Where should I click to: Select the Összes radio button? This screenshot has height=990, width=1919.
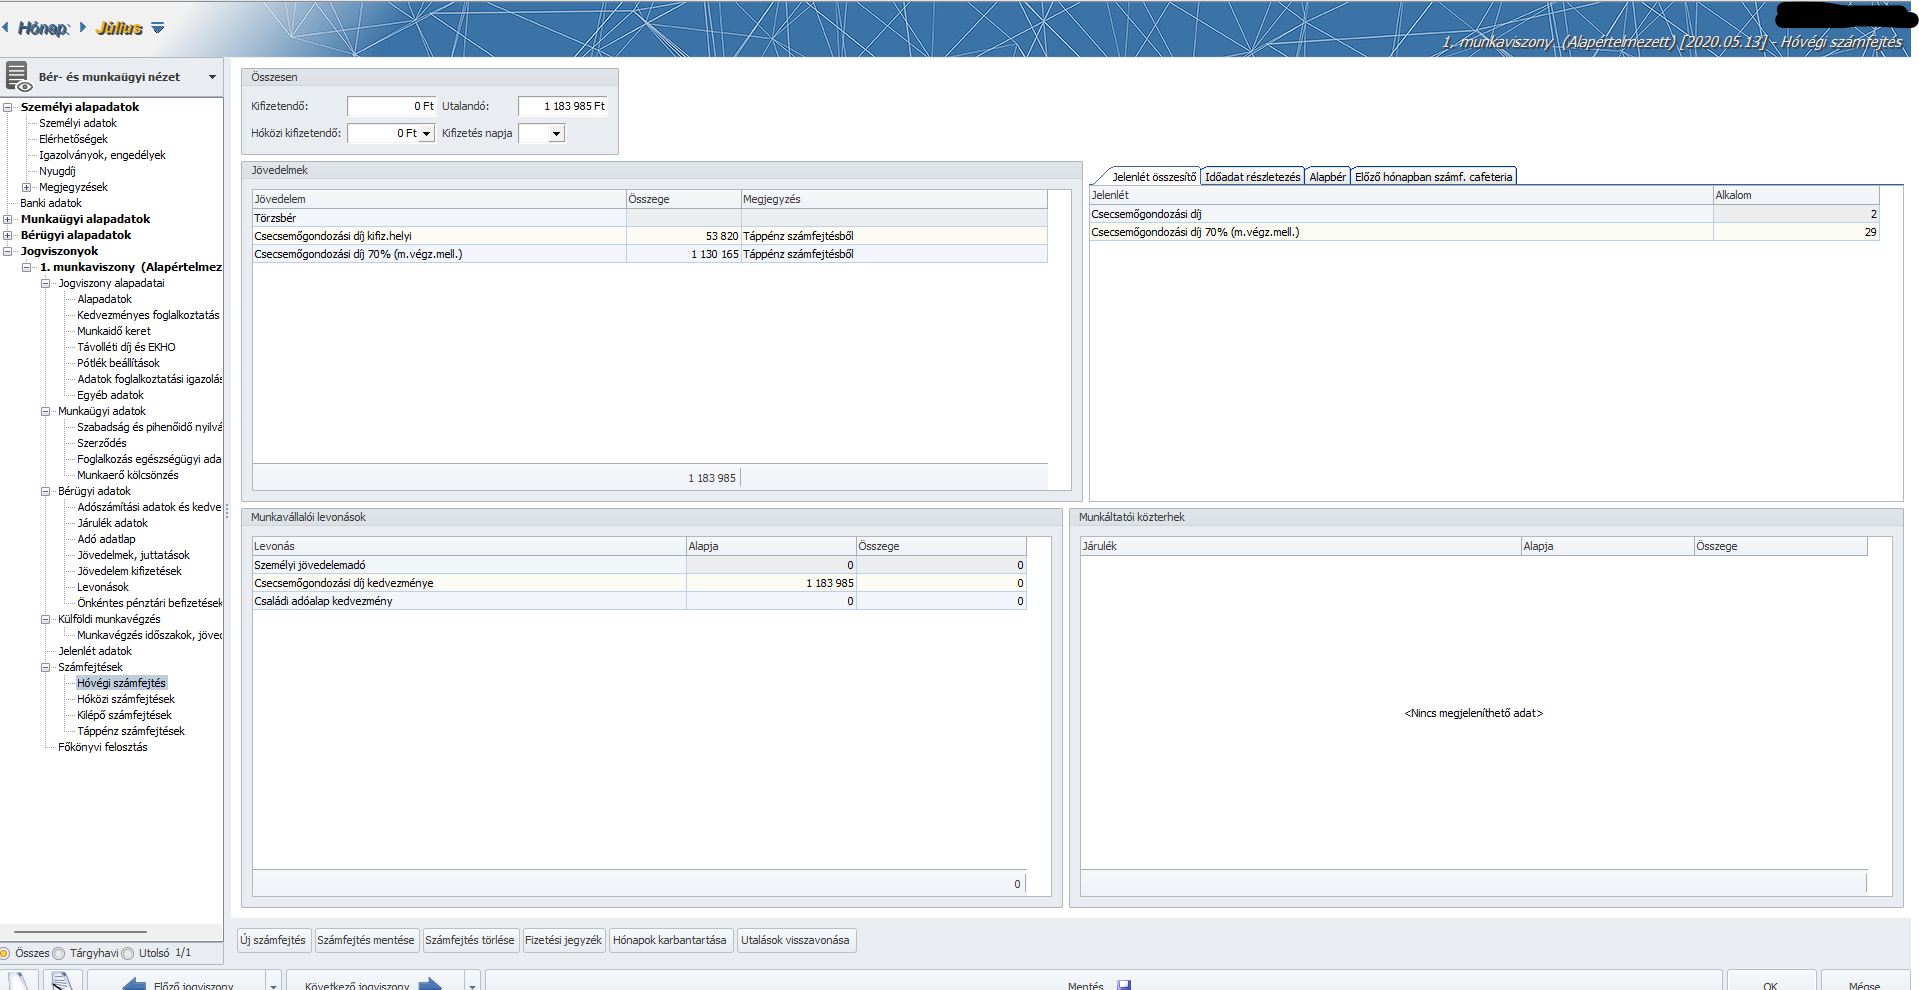tap(5, 953)
